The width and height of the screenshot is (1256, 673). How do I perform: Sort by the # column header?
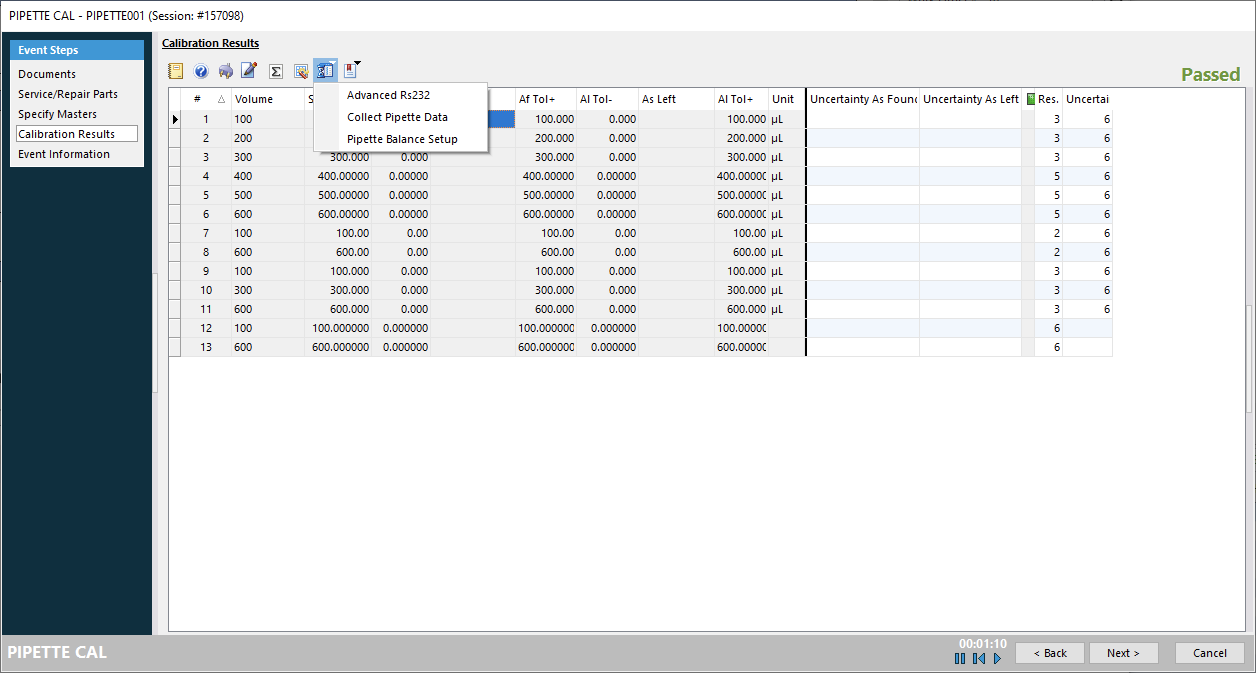pos(198,99)
